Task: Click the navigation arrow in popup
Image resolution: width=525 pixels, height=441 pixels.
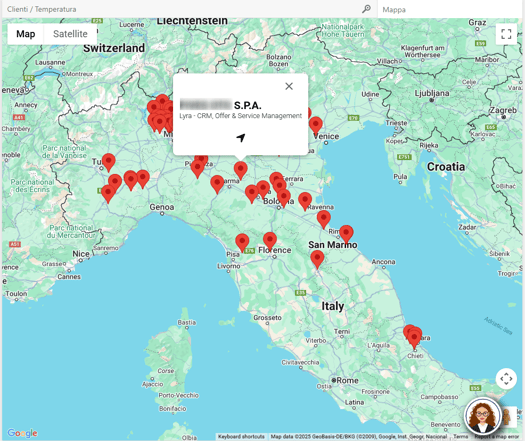Action: click(x=241, y=137)
